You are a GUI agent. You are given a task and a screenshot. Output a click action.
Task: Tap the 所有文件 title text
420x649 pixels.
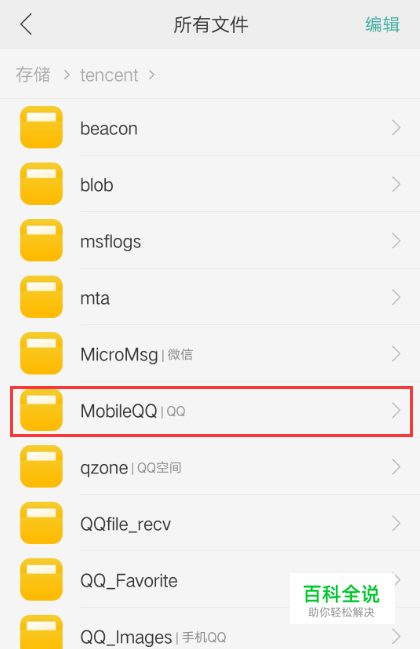point(211,24)
